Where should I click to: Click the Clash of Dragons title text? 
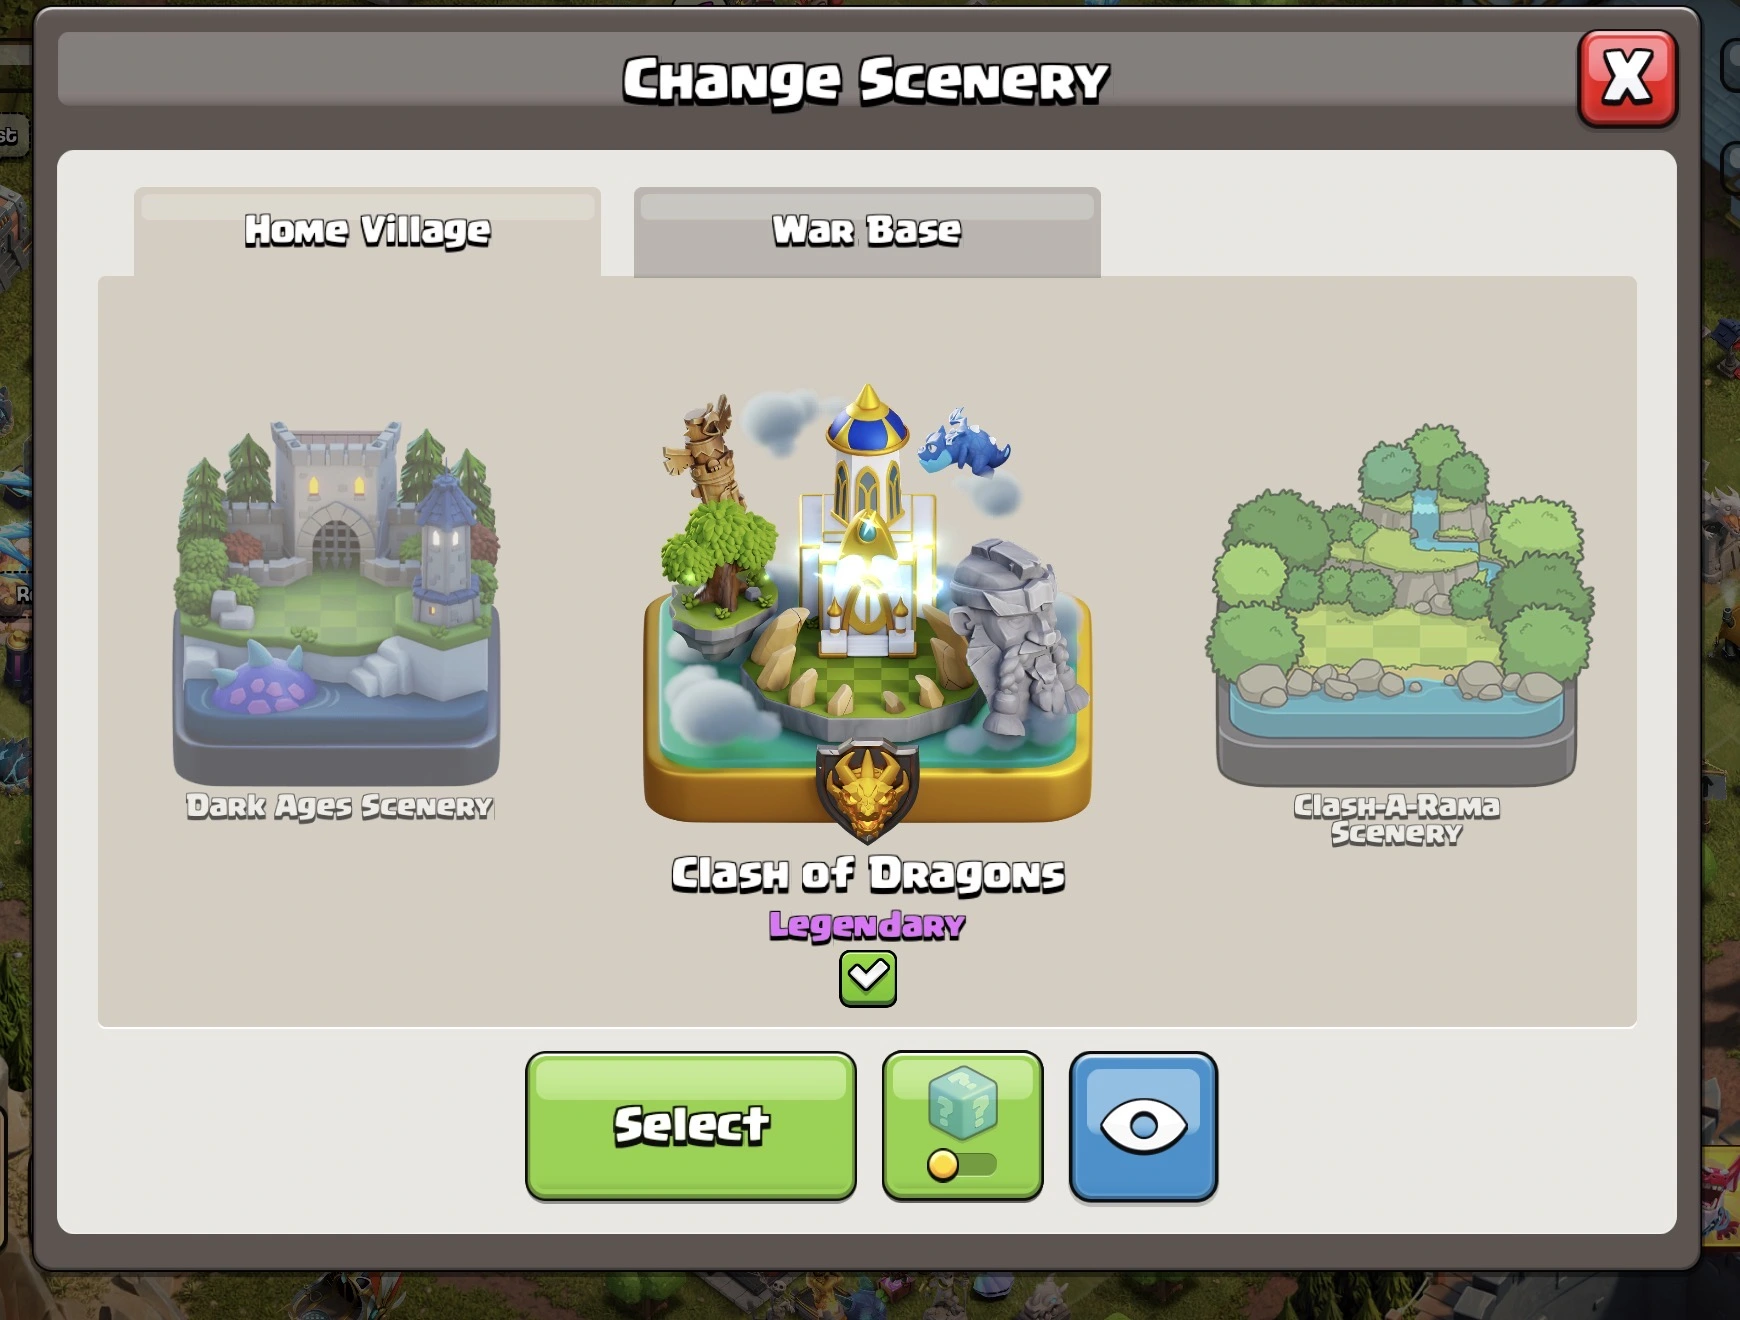pyautogui.click(x=867, y=874)
